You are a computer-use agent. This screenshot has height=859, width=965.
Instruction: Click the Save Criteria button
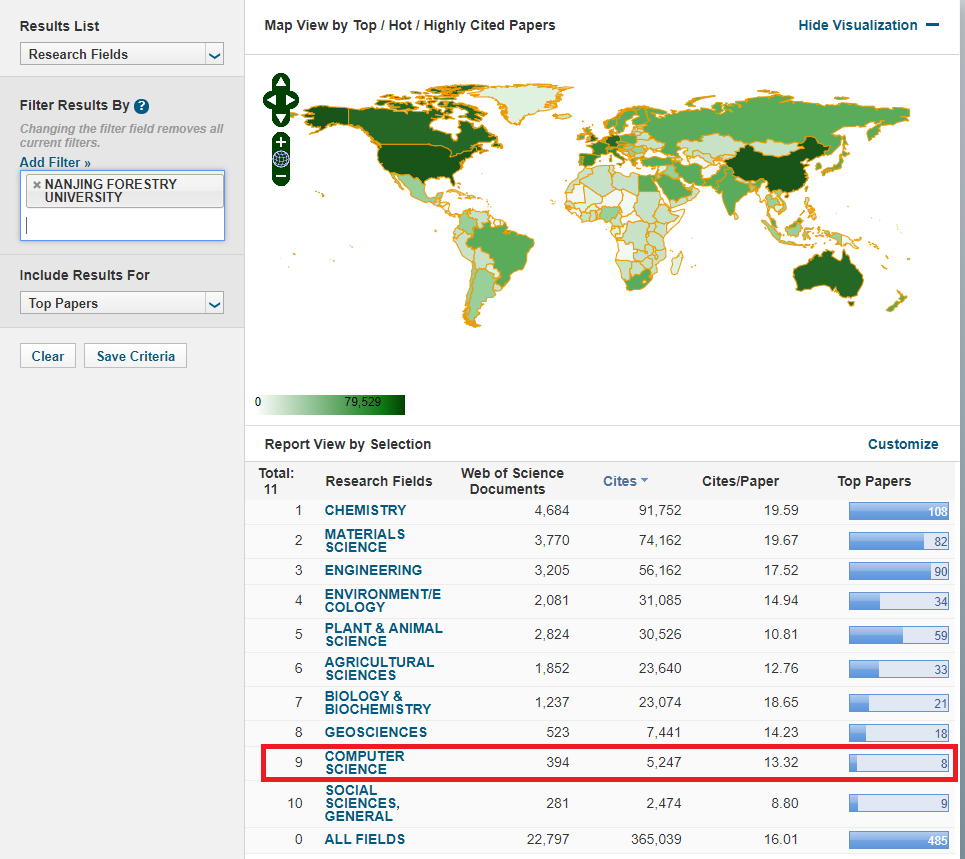(x=135, y=356)
